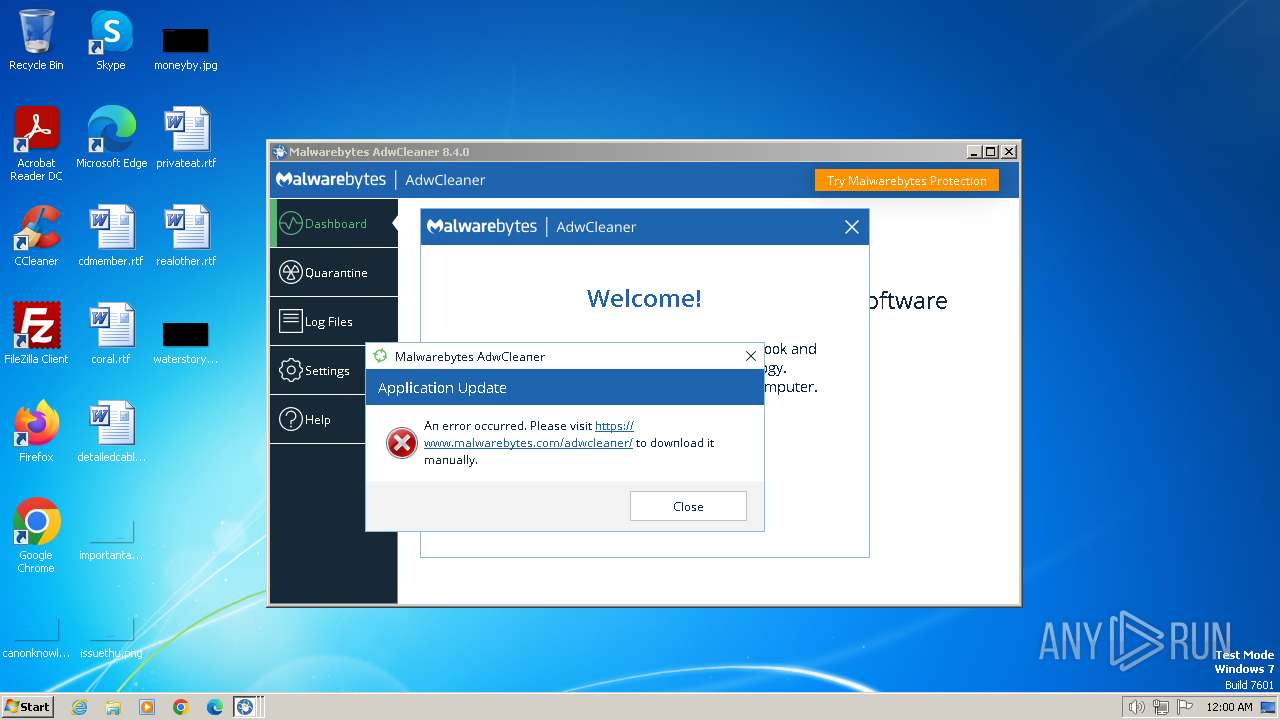Viewport: 1280px width, 720px height.
Task: Click Try Malwarebytes Protection button
Action: (906, 180)
